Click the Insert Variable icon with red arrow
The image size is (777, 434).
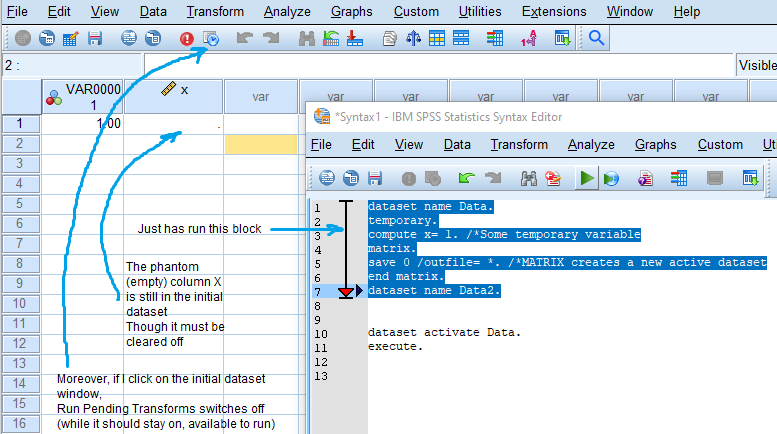pyautogui.click(x=354, y=38)
